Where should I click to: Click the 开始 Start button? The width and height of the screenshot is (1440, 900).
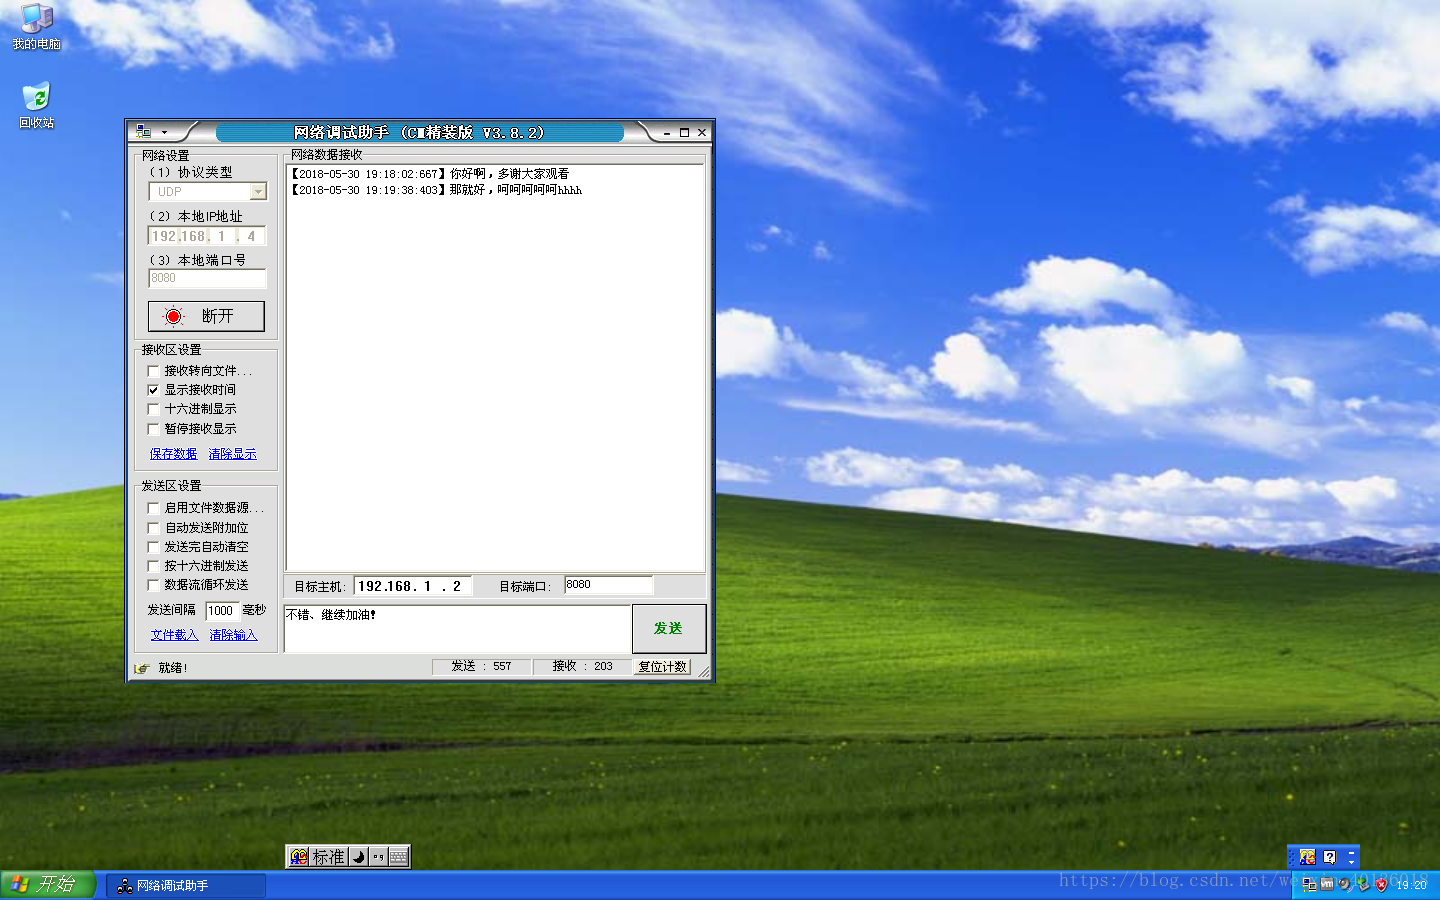pos(47,885)
